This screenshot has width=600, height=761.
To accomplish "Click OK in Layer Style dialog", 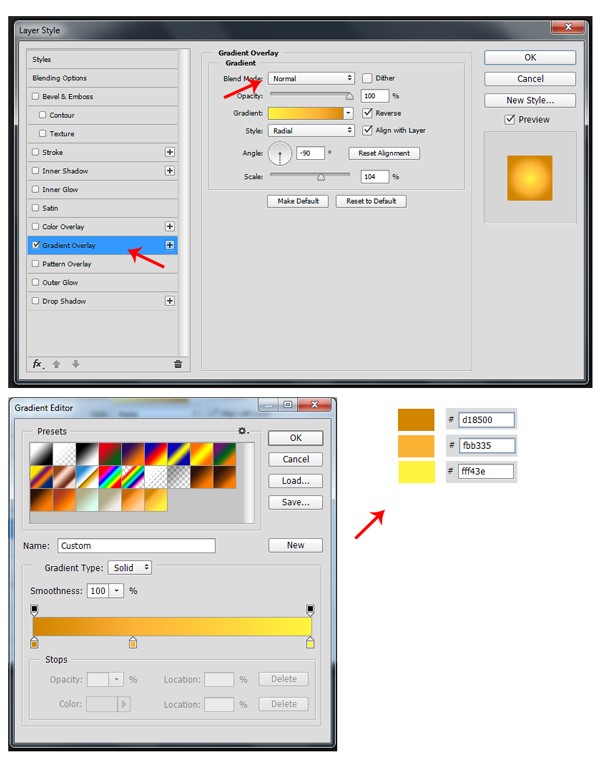I will [530, 57].
